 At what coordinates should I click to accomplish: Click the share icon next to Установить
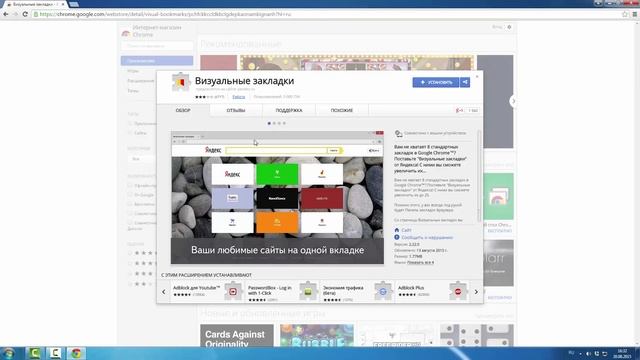pyautogui.click(x=464, y=82)
